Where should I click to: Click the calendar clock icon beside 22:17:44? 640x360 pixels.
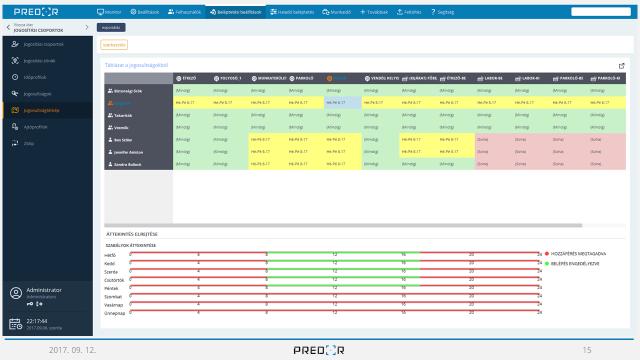(16, 324)
